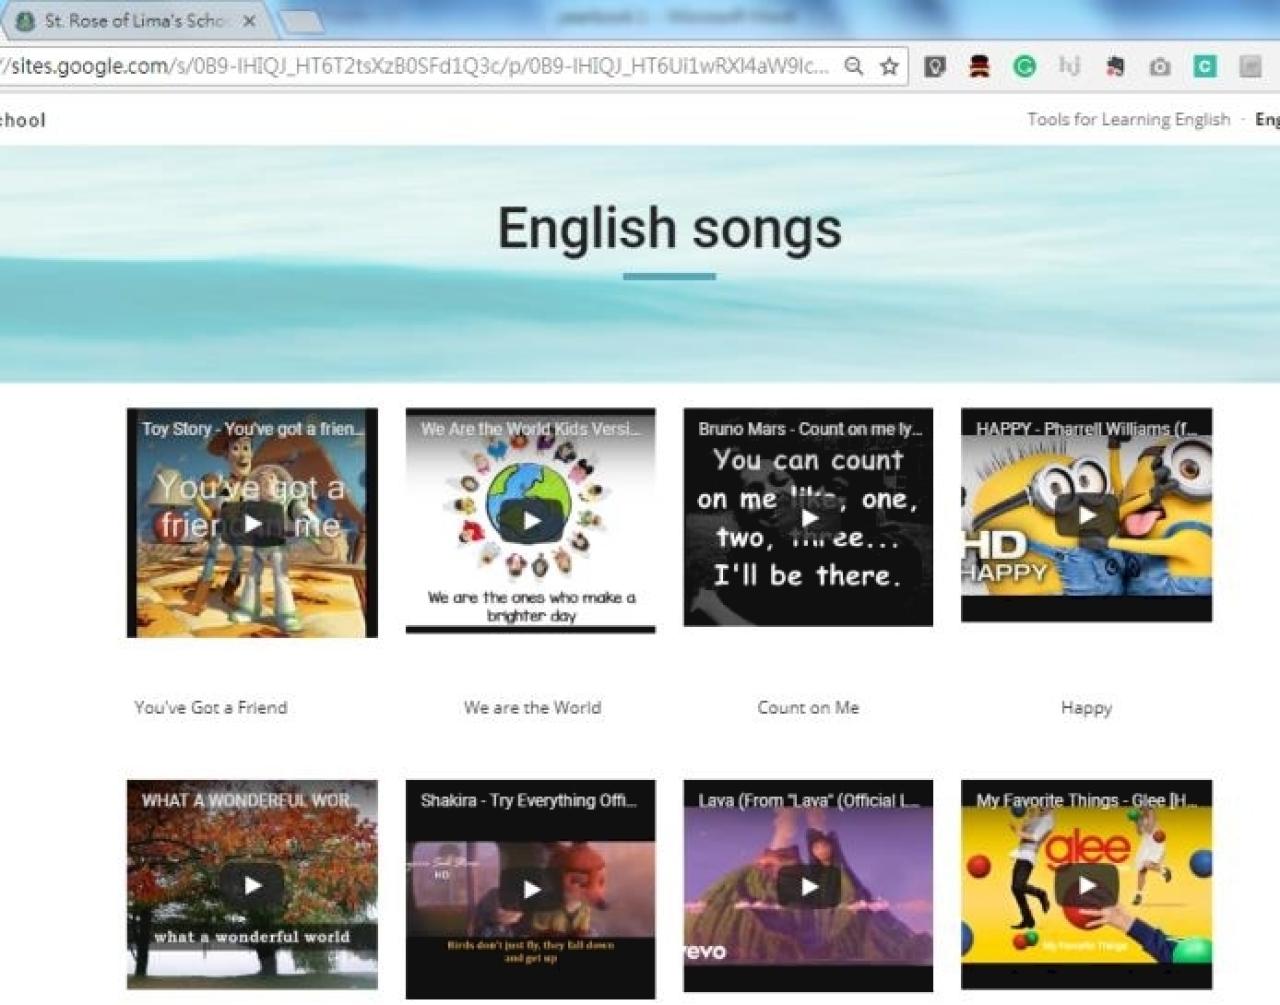The height and width of the screenshot is (1005, 1280).
Task: Play the Lava official video
Action: click(x=809, y=886)
